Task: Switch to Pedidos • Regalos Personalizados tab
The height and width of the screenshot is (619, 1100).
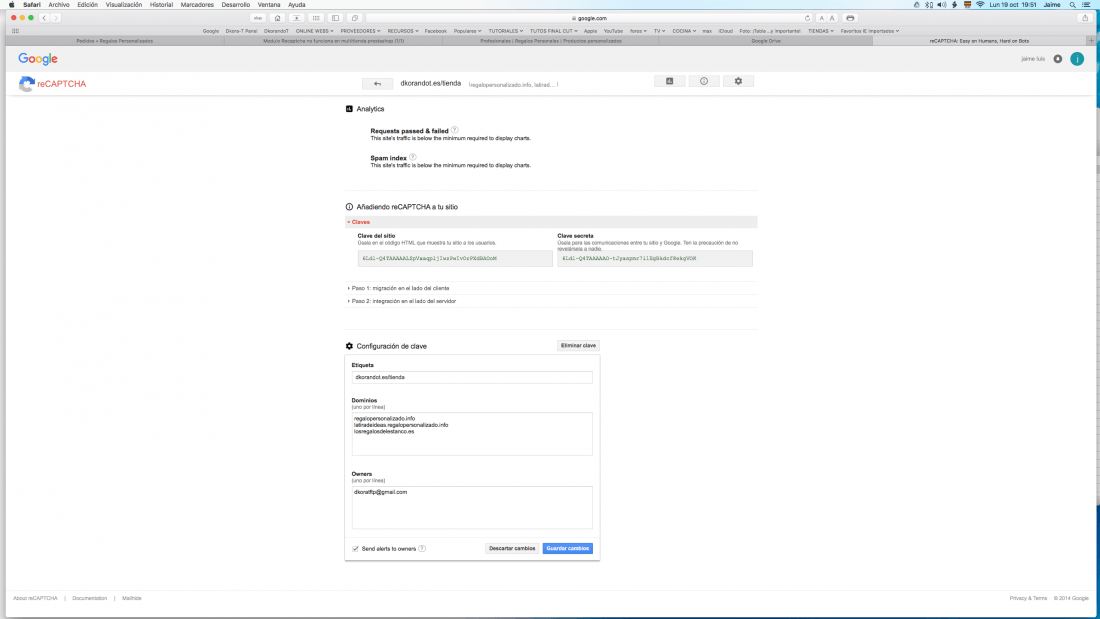Action: 114,41
